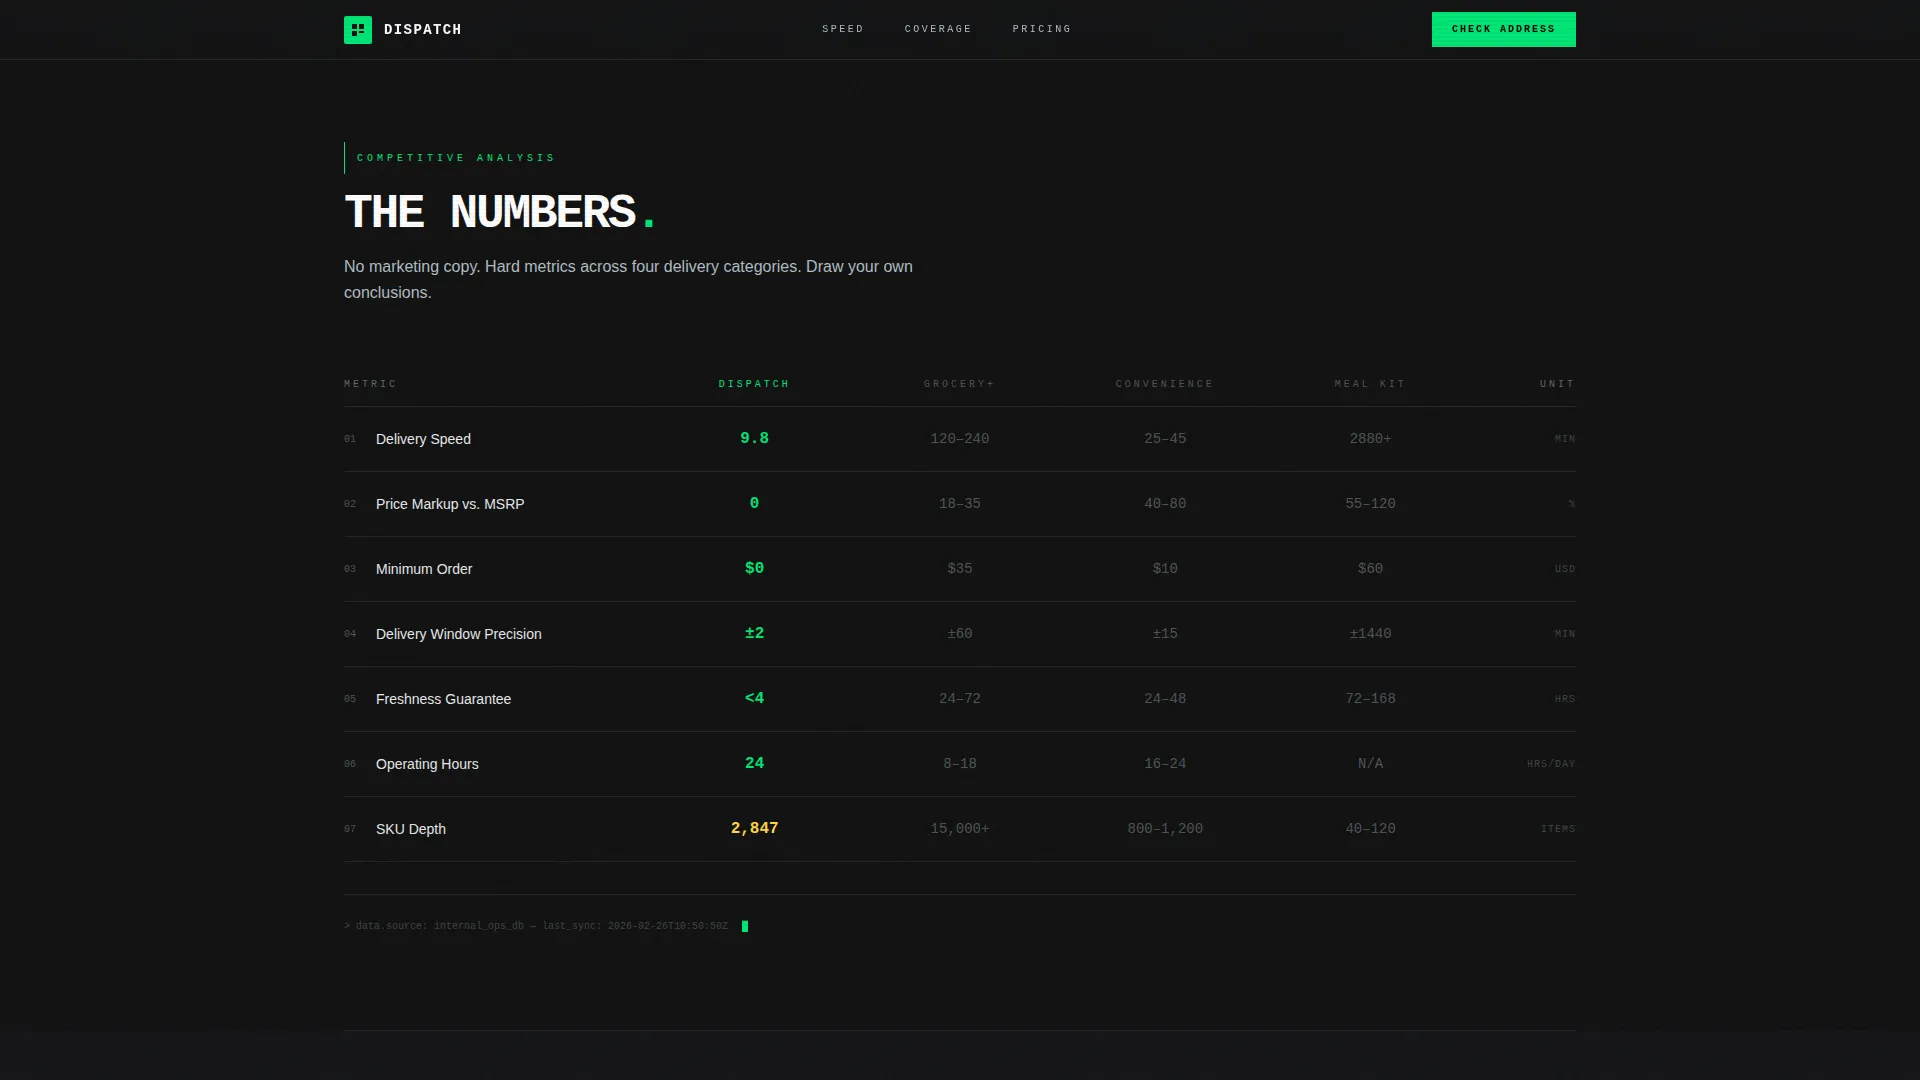1920x1080 pixels.
Task: Click Convenience value 16–24
Action: click(1165, 764)
